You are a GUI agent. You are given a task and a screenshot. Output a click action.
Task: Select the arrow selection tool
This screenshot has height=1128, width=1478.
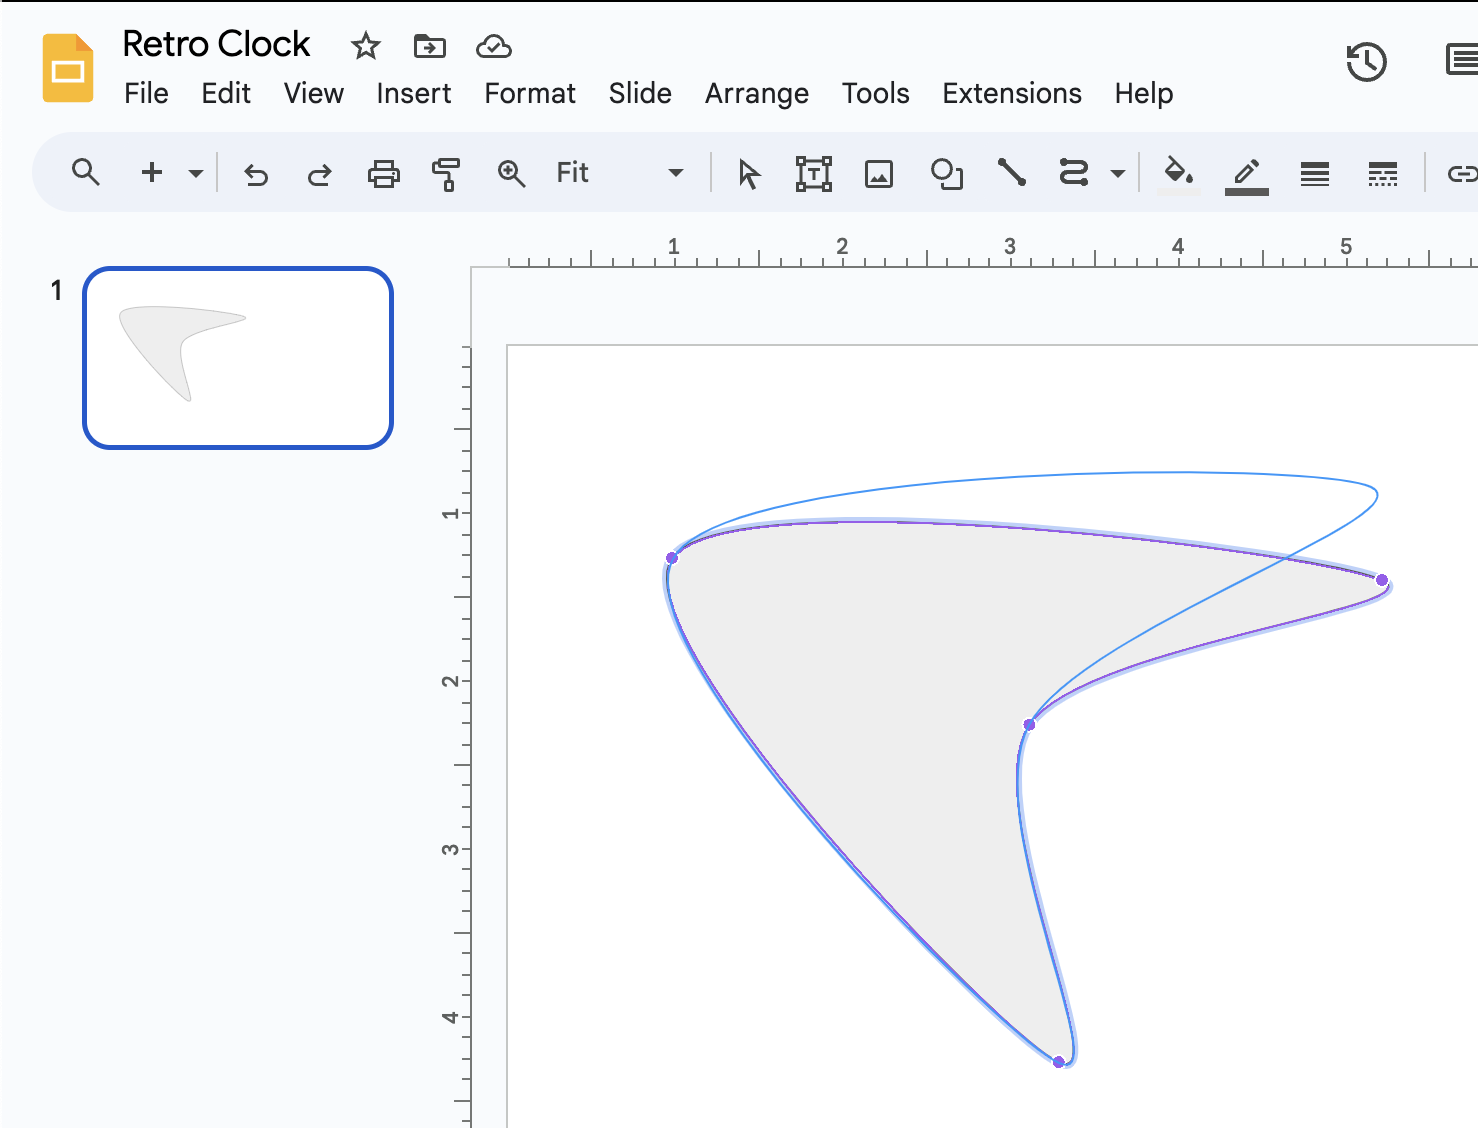point(748,172)
